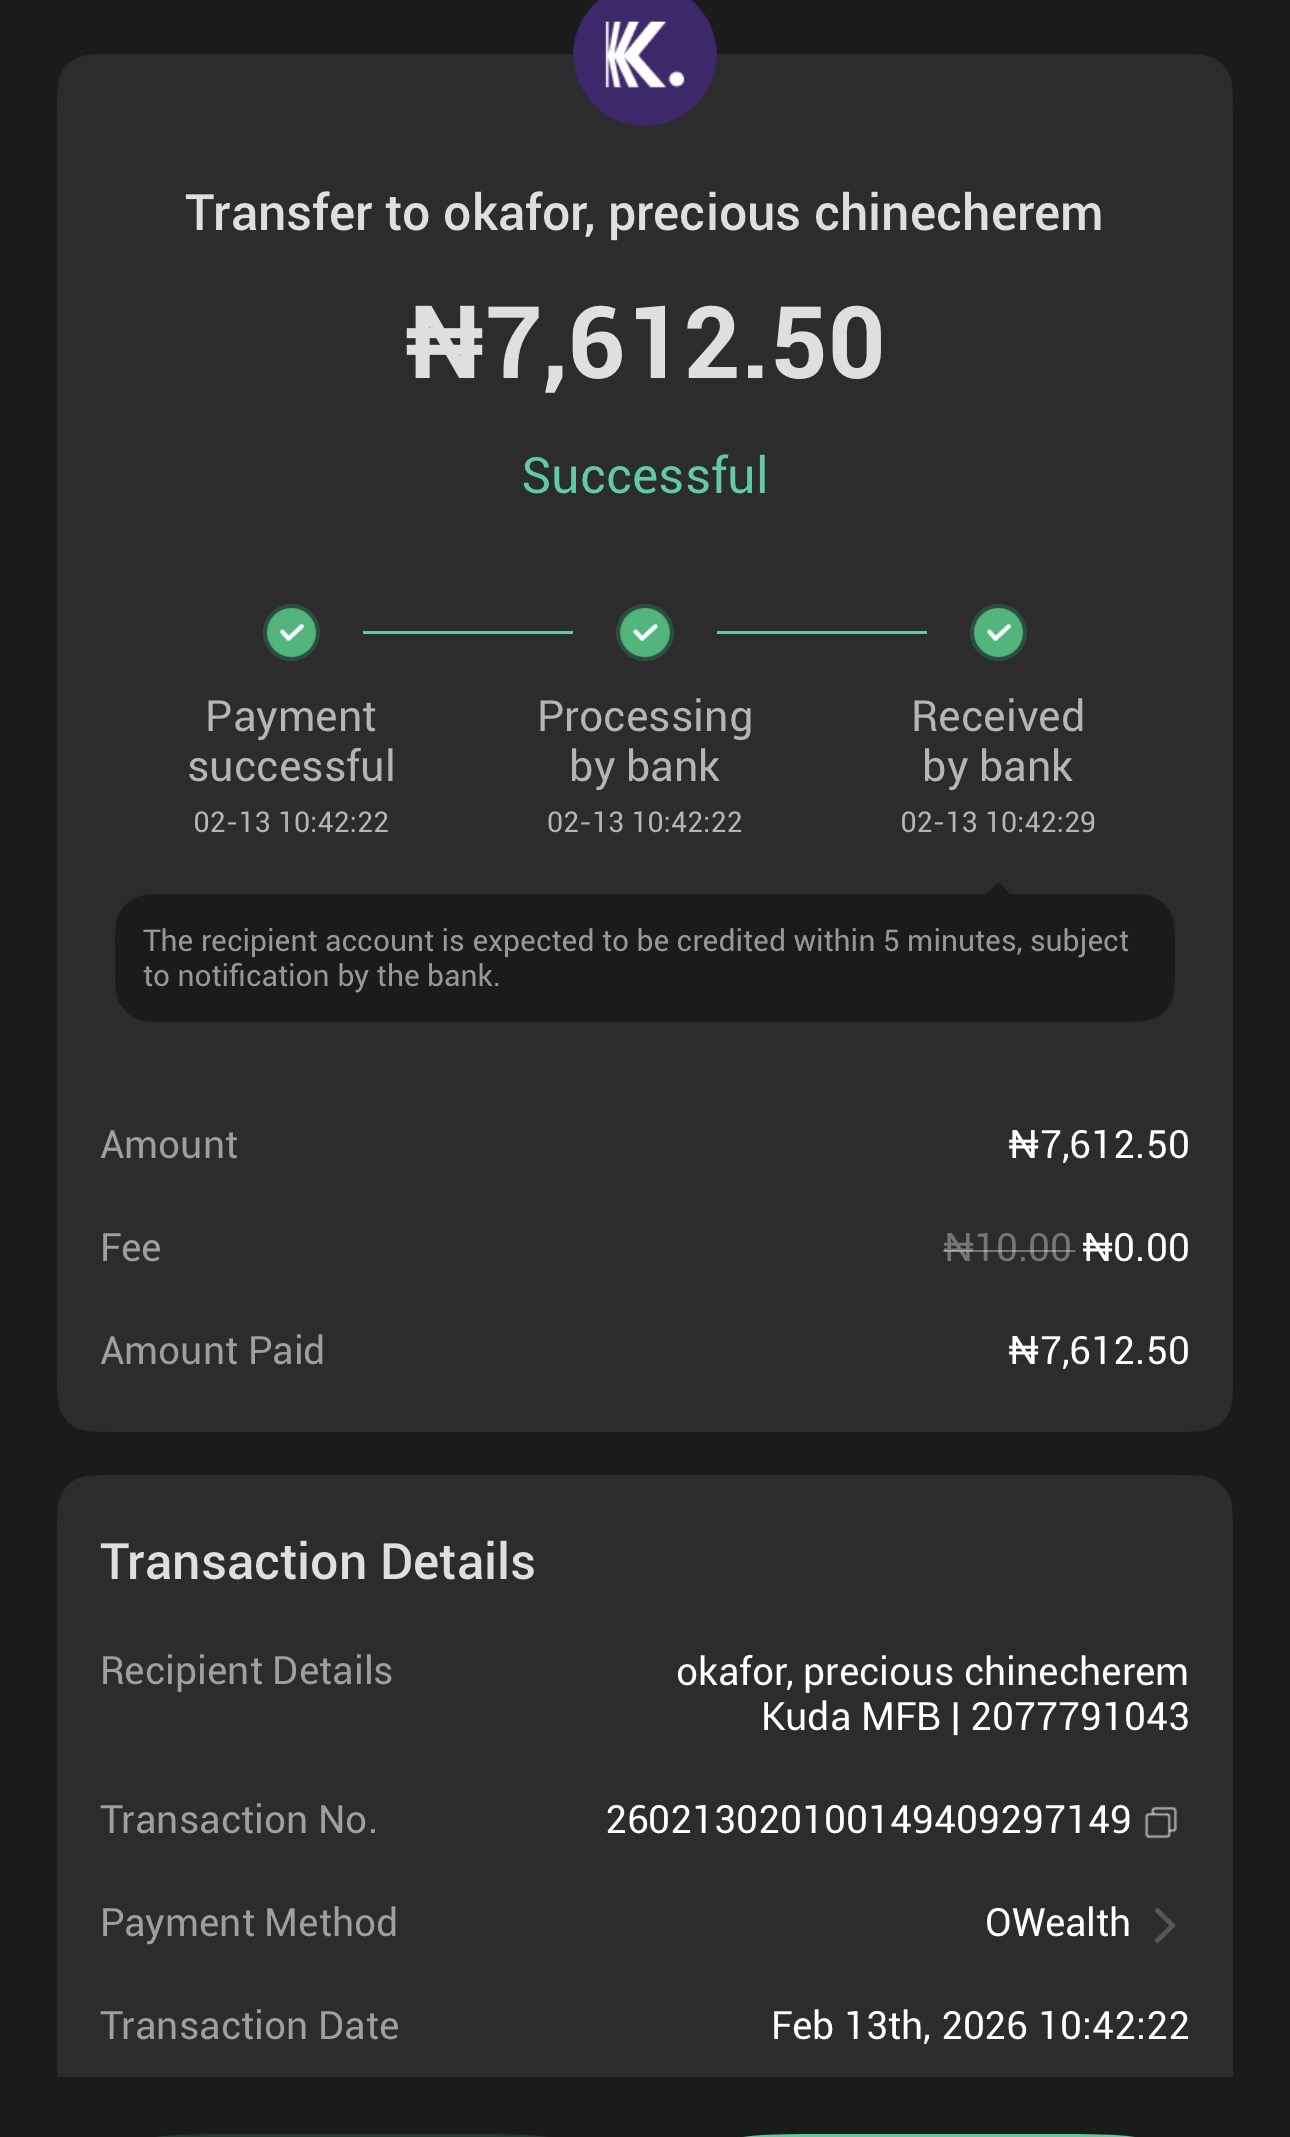Click the crossed-out ₦10.00 fee

[1007, 1248]
